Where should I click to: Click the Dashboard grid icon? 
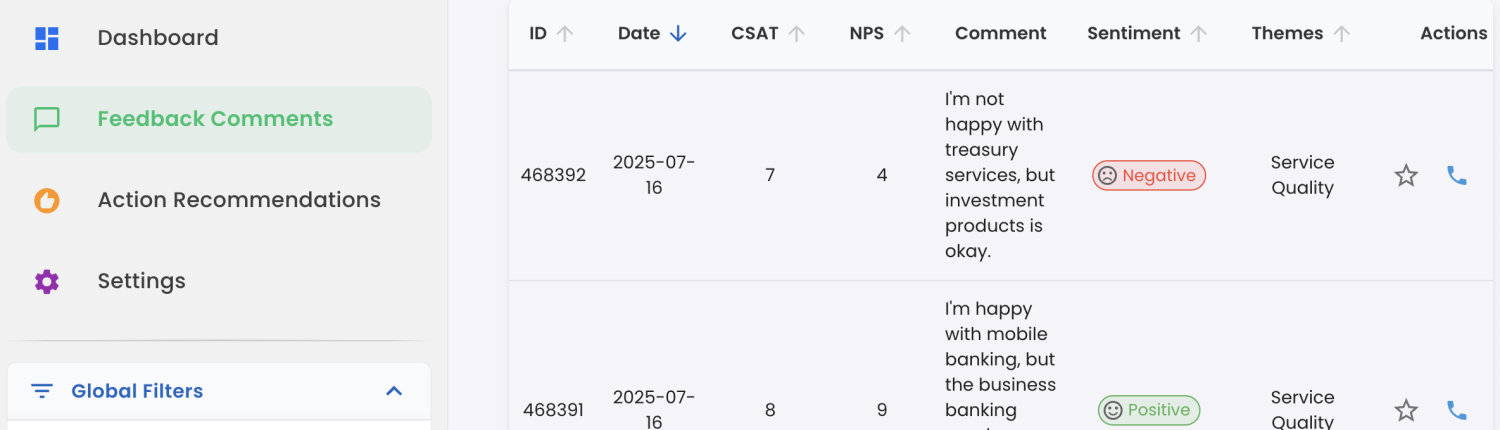point(47,38)
